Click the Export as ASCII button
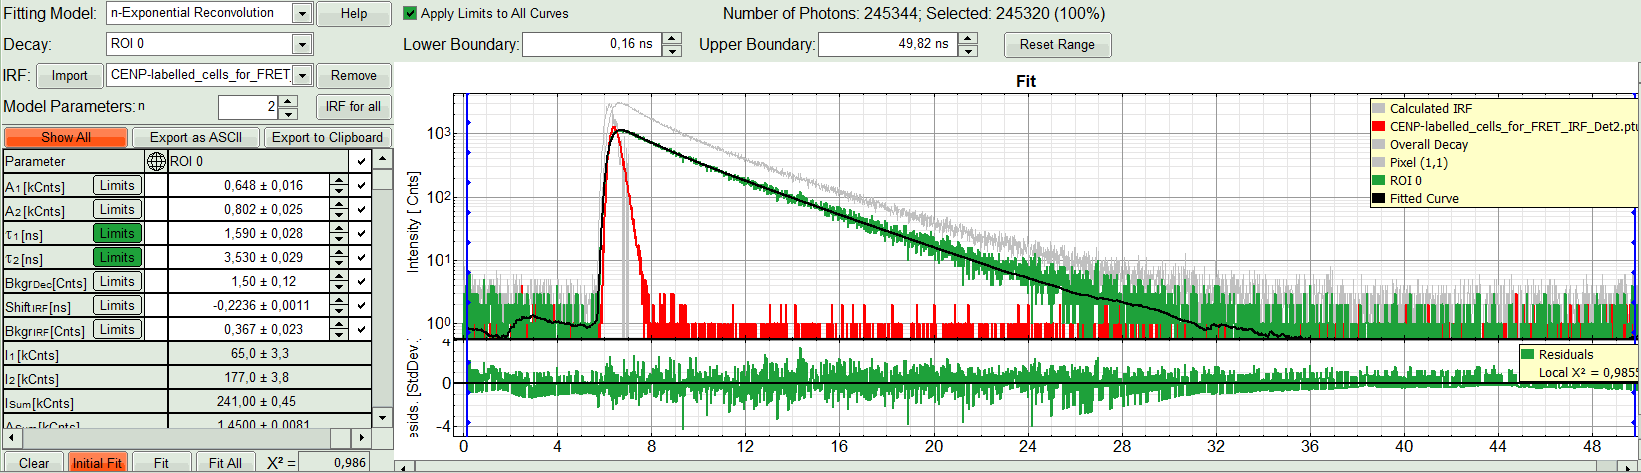This screenshot has height=473, width=1641. tap(196, 137)
